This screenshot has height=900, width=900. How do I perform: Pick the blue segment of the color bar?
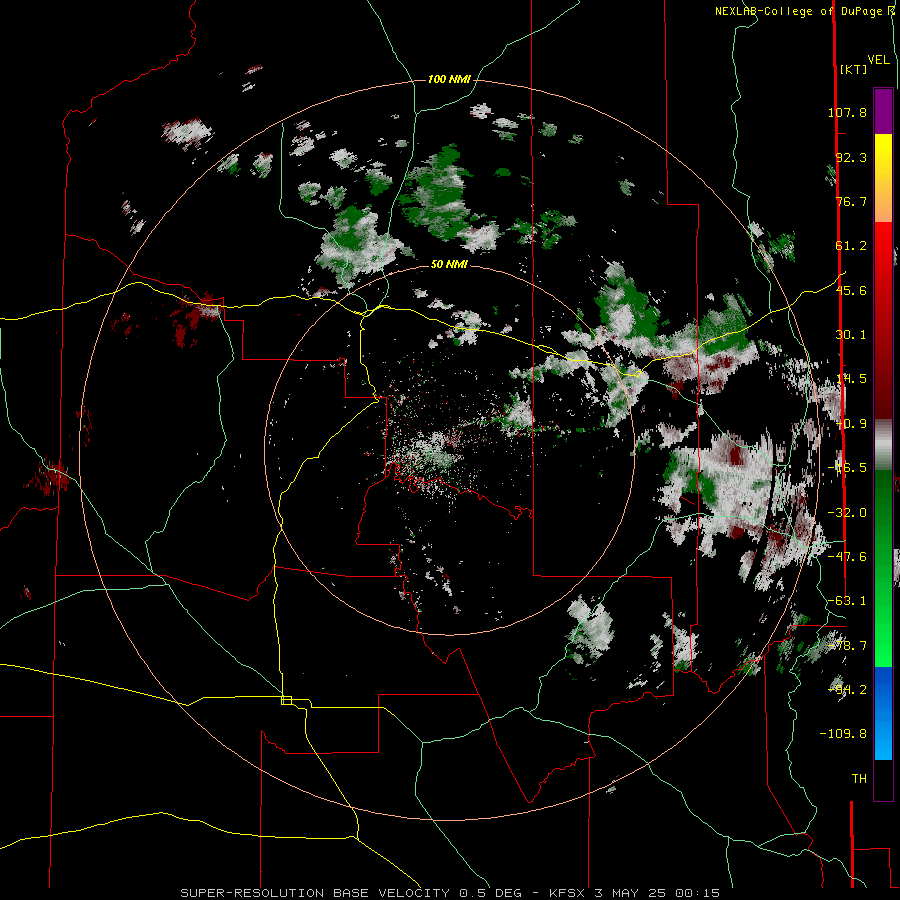click(x=883, y=713)
